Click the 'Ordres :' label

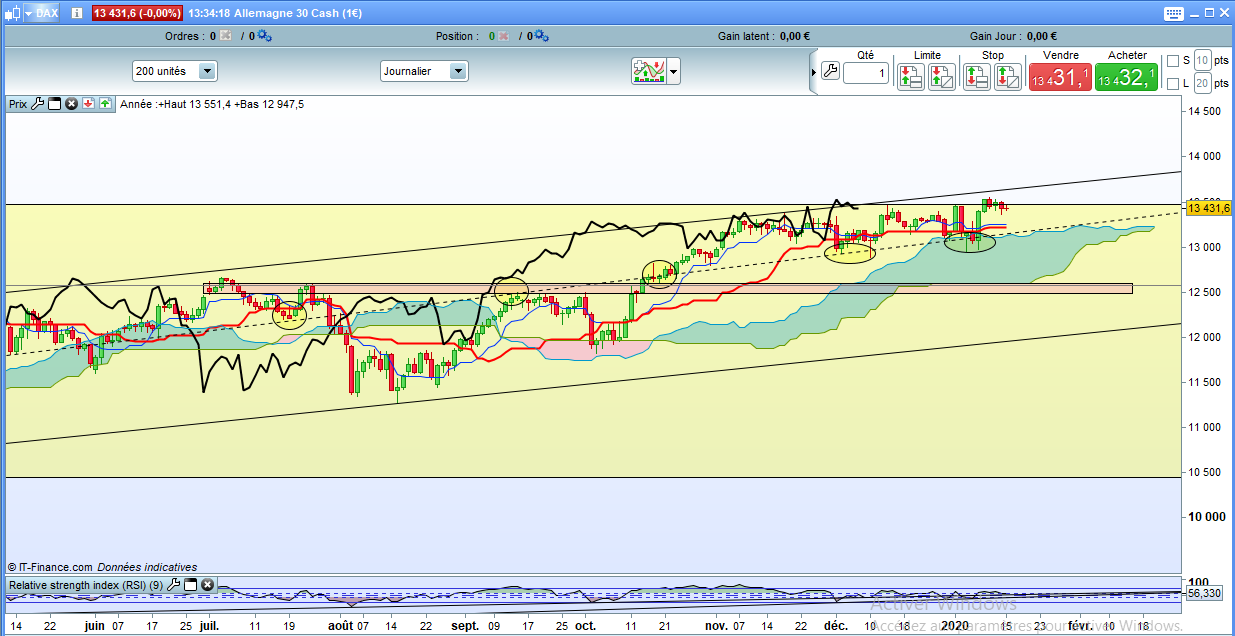(185, 36)
